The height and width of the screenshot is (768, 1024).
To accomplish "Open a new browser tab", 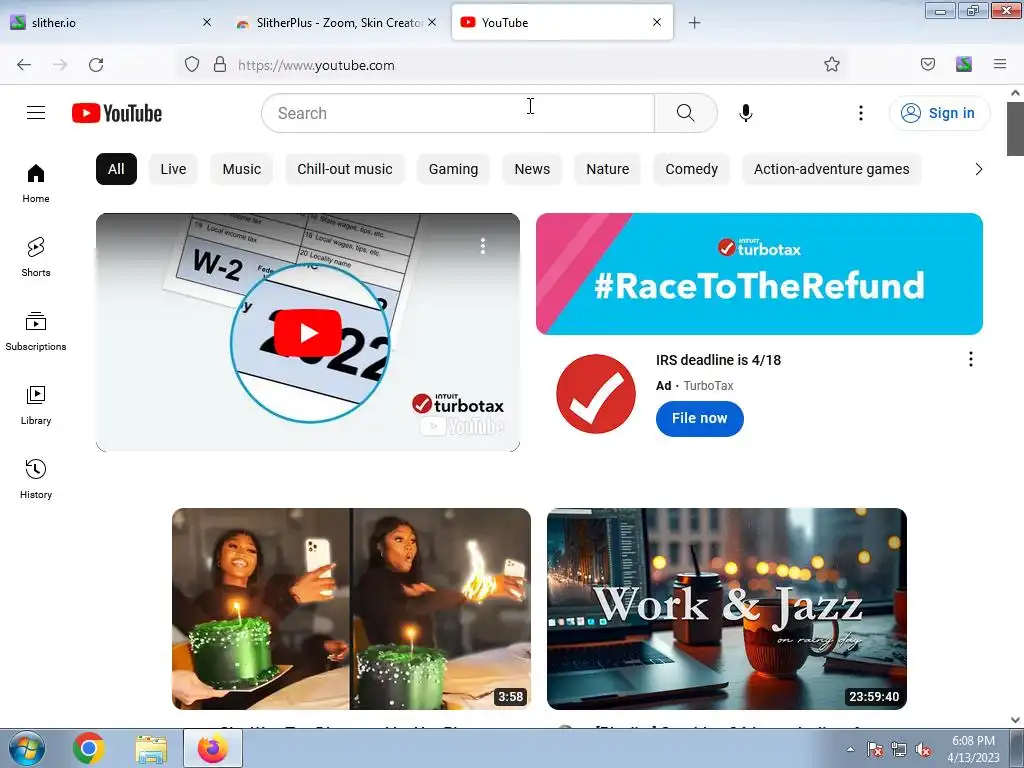I will pos(694,23).
